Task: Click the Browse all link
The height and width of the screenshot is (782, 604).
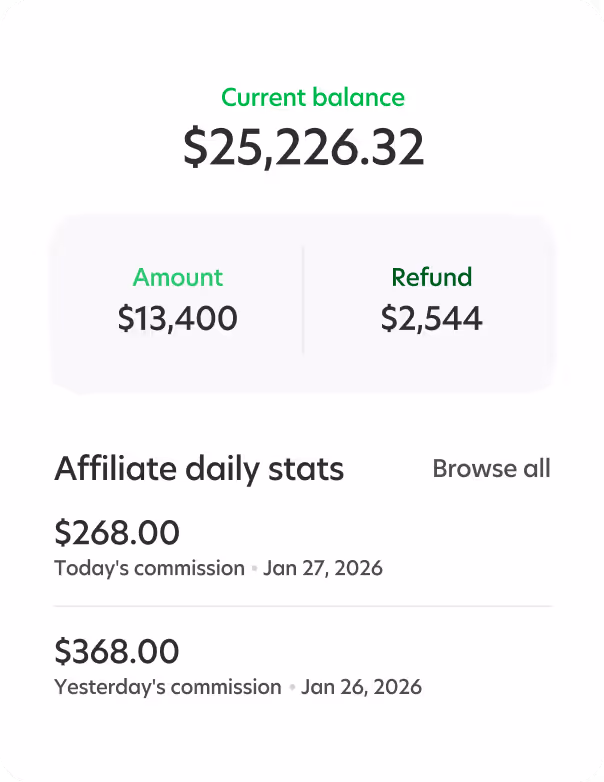Action: pyautogui.click(x=491, y=468)
